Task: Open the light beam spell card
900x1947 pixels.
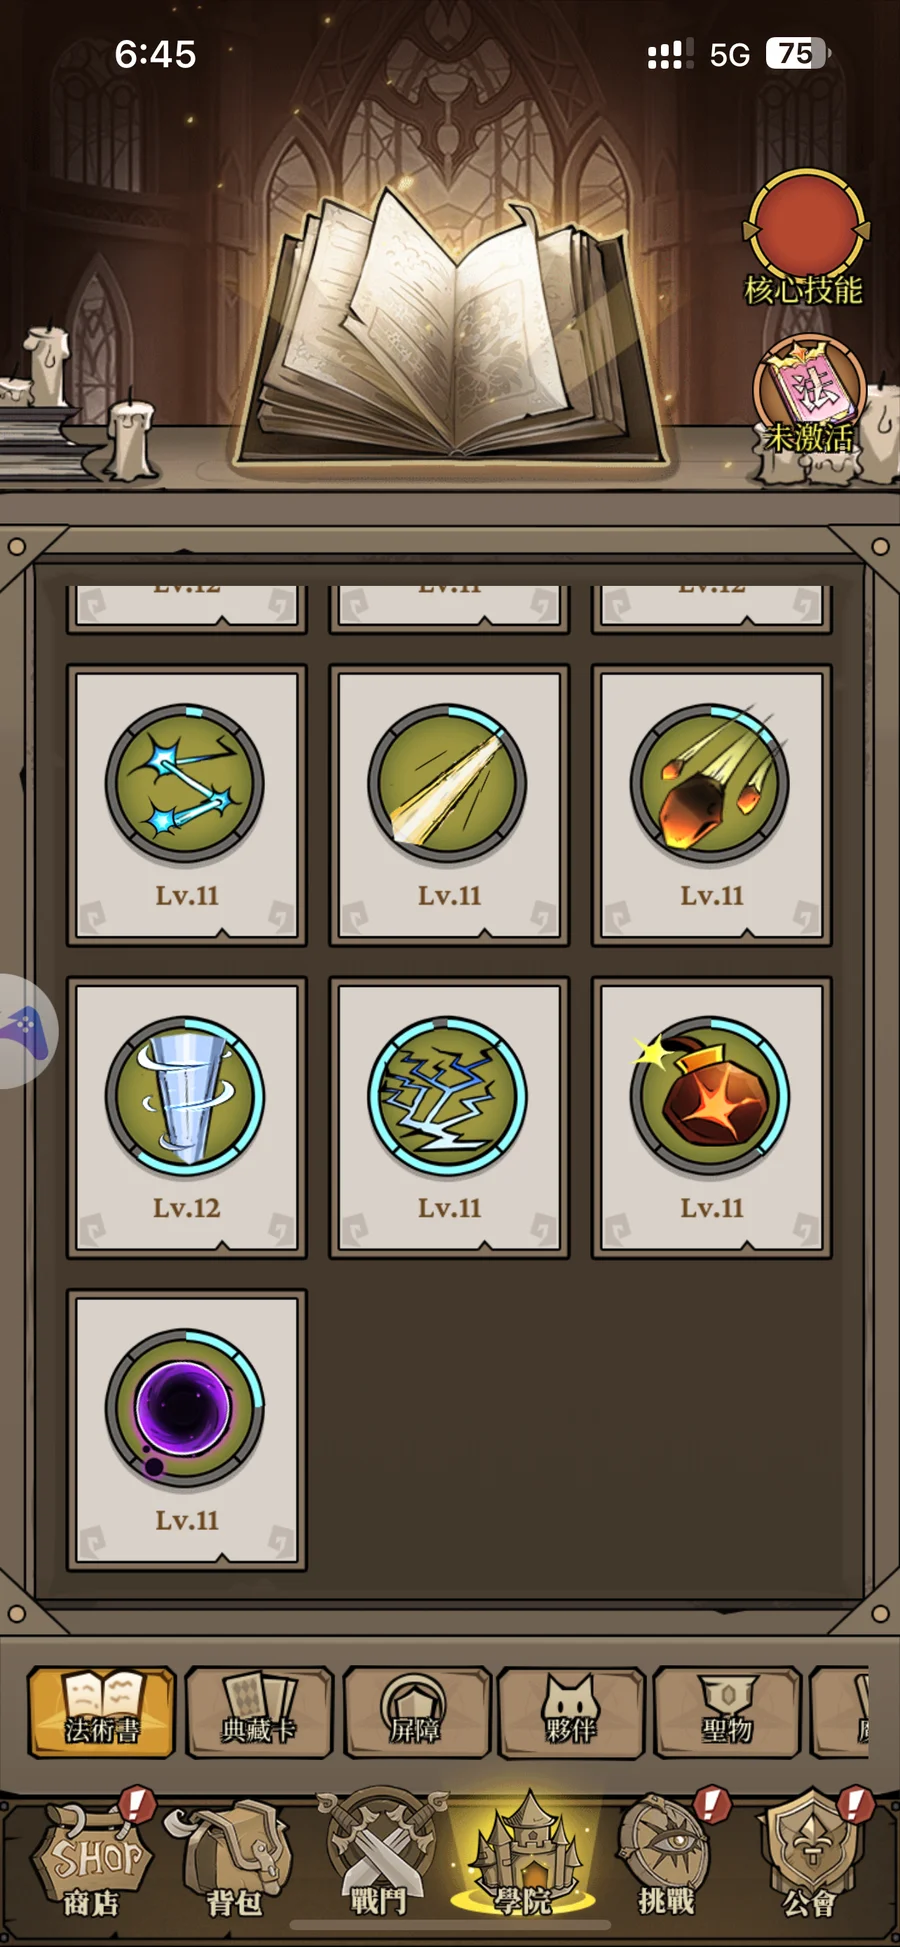Action: (x=449, y=806)
